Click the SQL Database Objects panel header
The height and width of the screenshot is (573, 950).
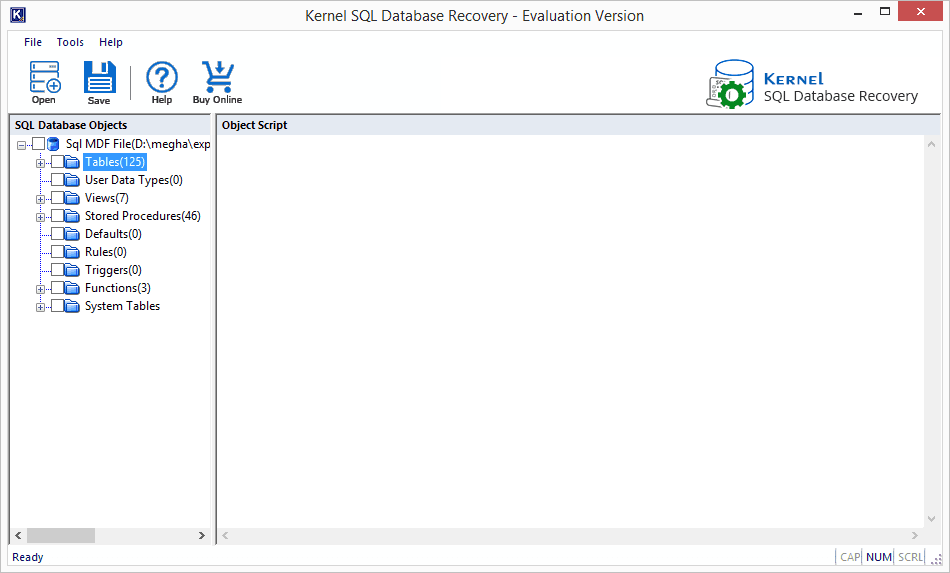click(110, 125)
